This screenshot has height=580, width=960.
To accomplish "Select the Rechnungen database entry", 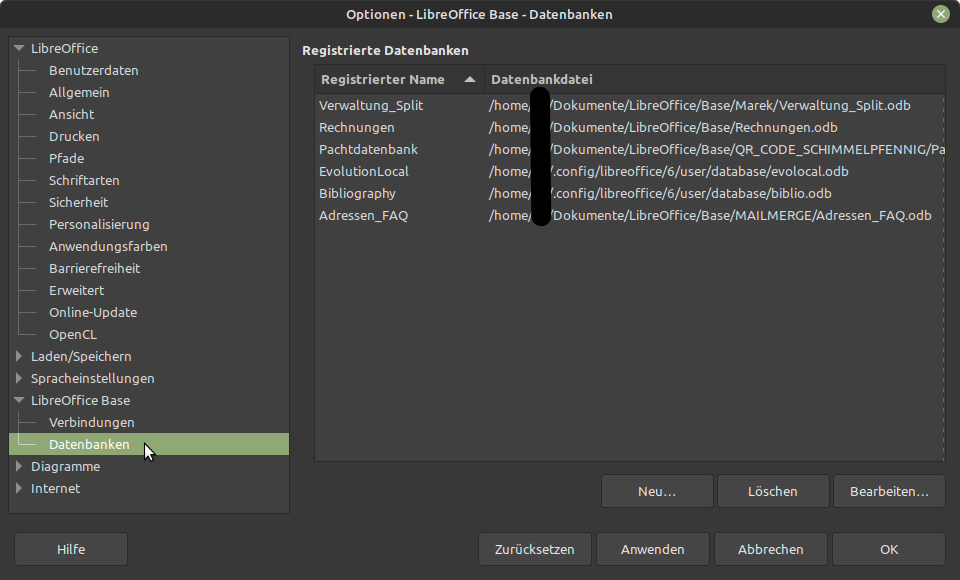I will click(629, 127).
